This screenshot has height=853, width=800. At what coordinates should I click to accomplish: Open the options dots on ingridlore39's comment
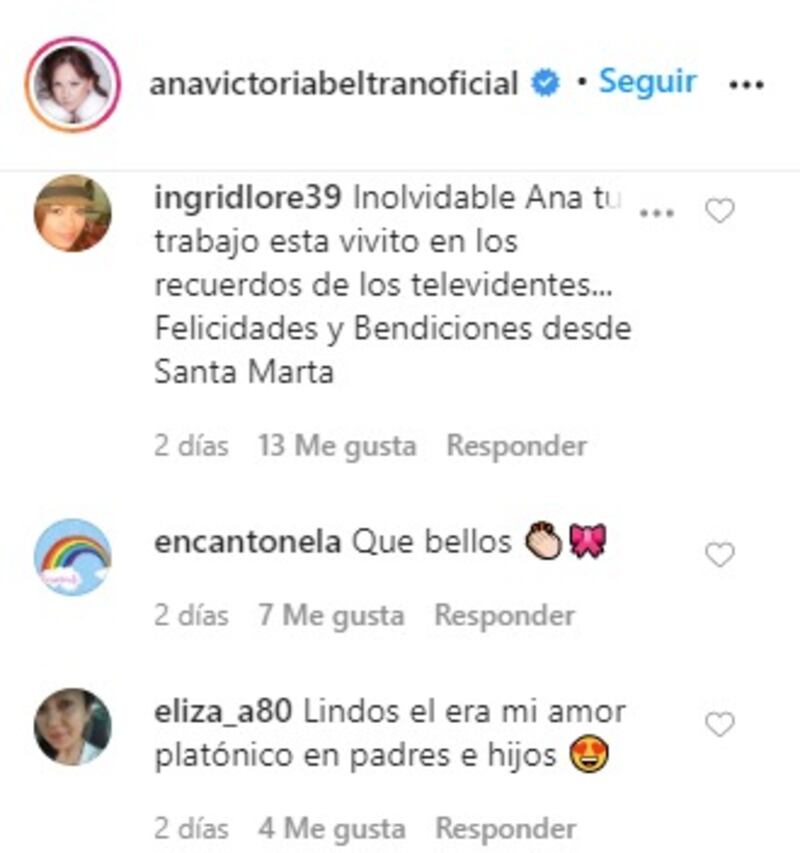coord(657,213)
